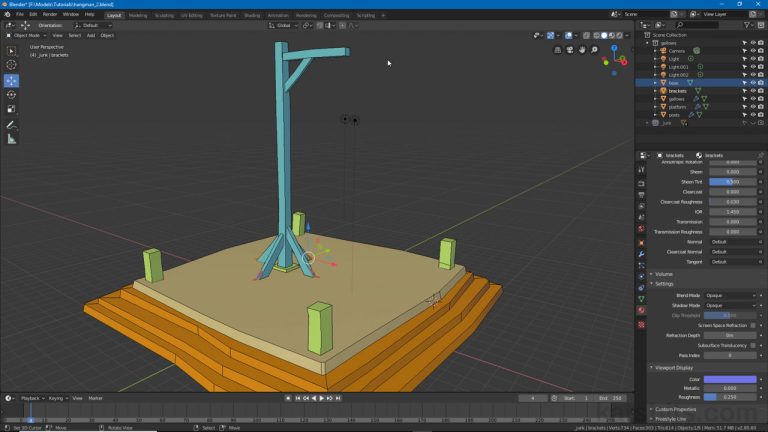The width and height of the screenshot is (768, 432).
Task: Click the zoom magnifier viewport icon
Action: pos(595,49)
